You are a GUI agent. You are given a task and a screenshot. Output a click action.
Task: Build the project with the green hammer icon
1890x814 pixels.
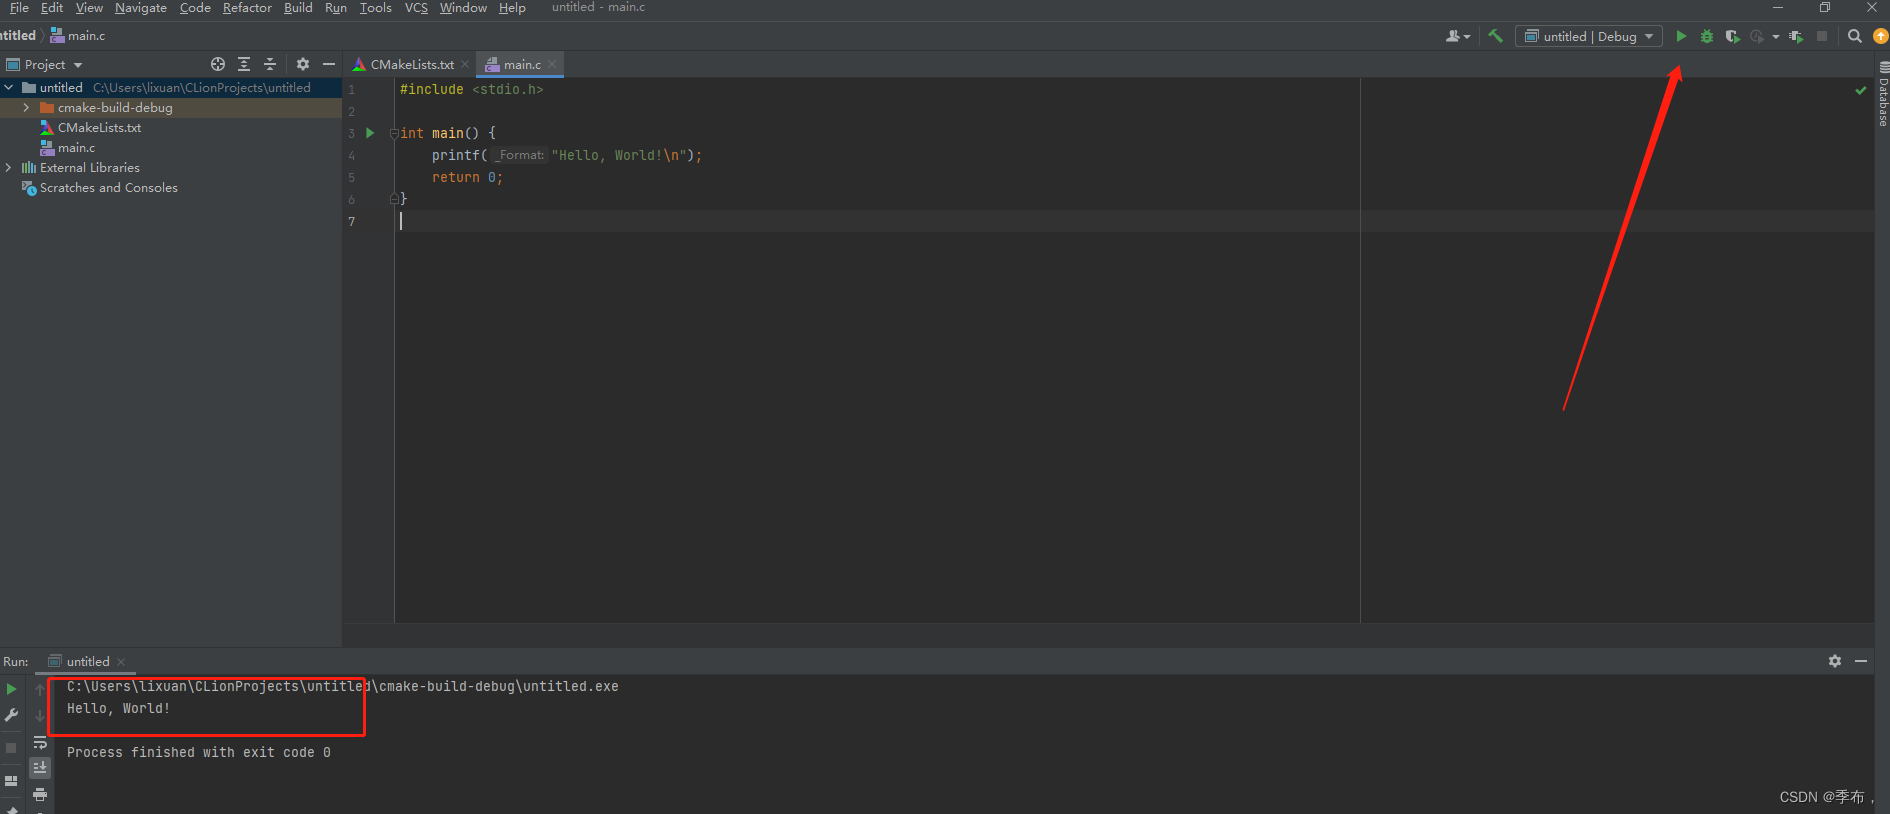point(1496,36)
